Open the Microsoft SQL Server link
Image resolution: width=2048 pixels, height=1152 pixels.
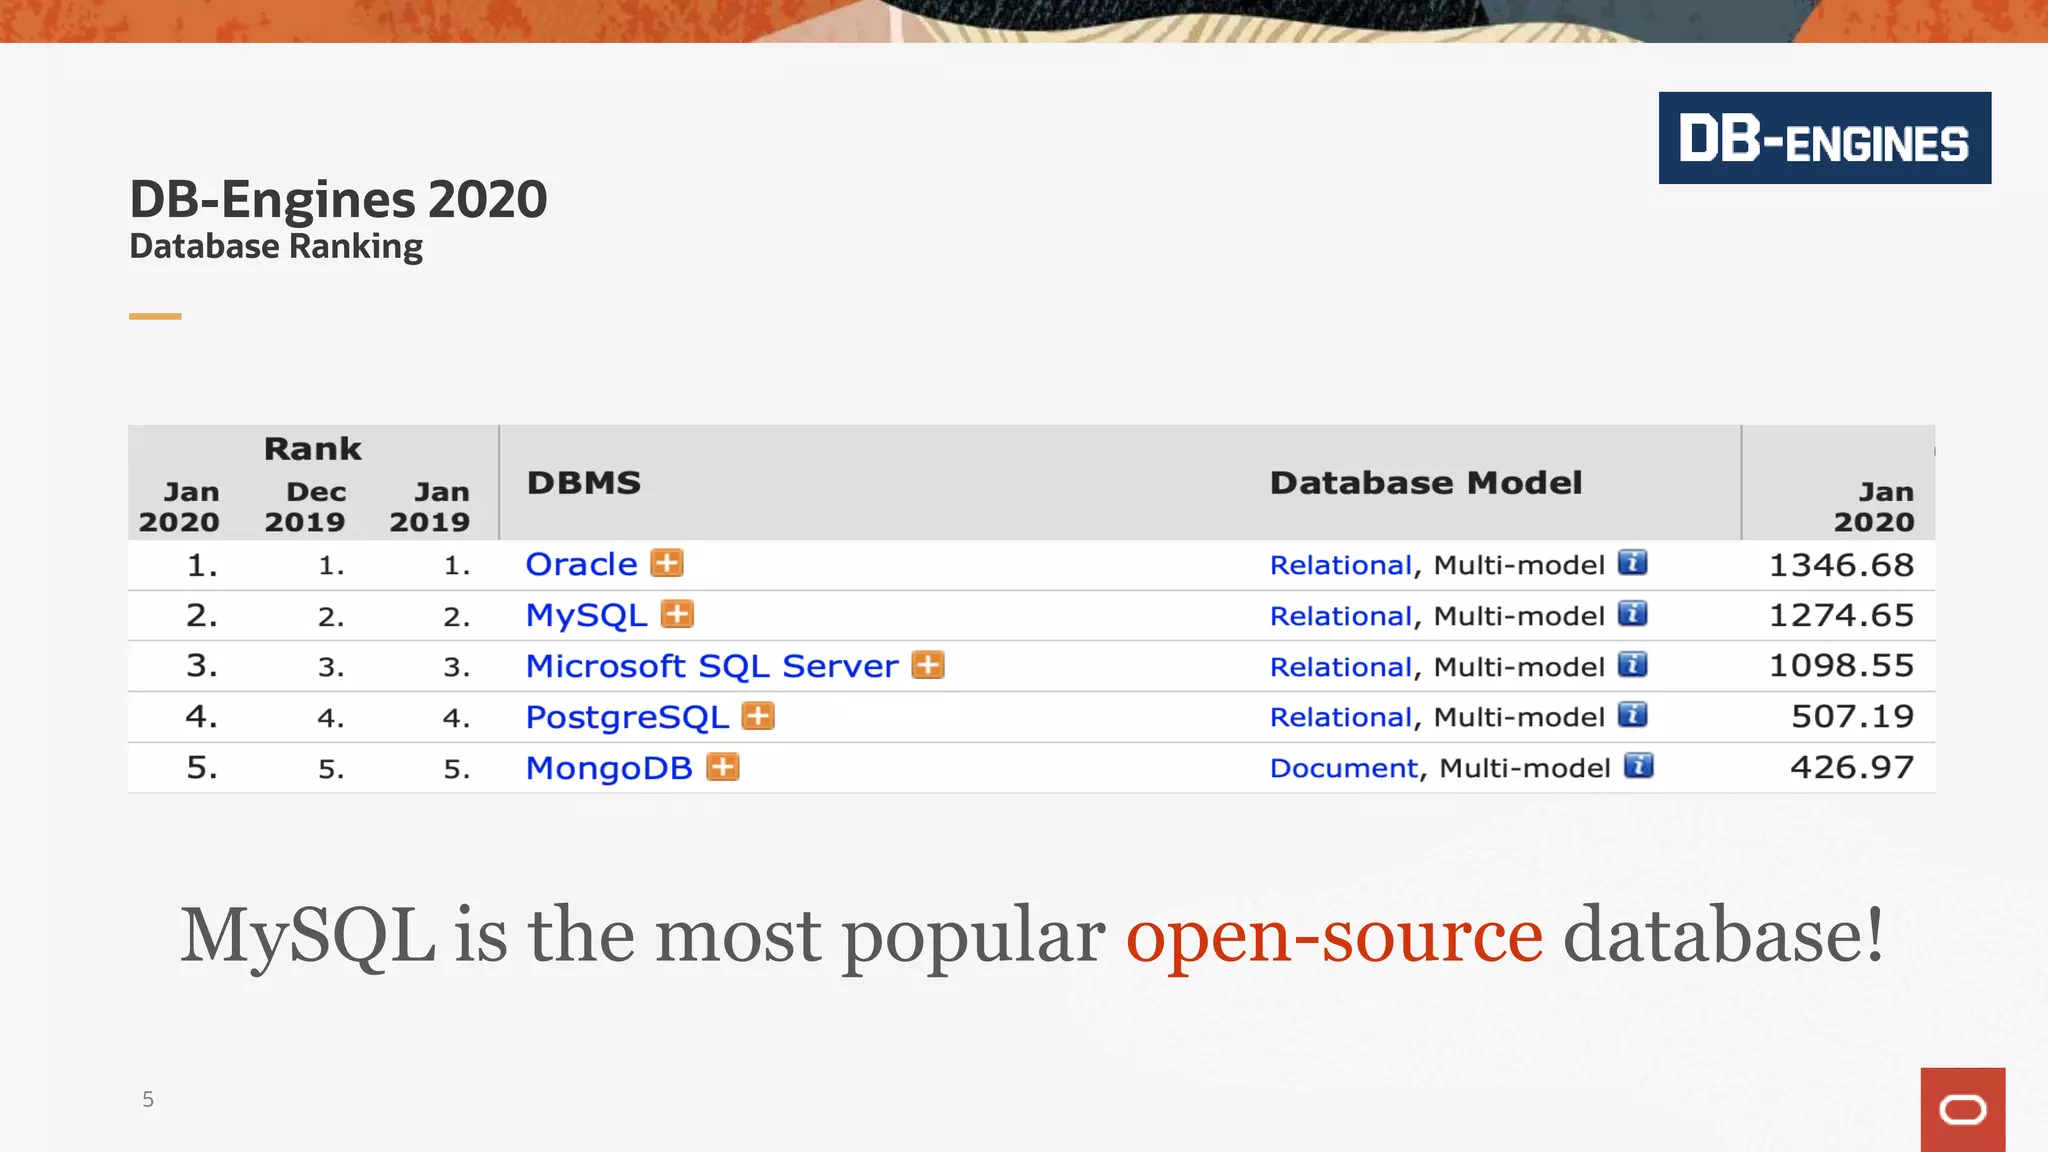point(712,666)
